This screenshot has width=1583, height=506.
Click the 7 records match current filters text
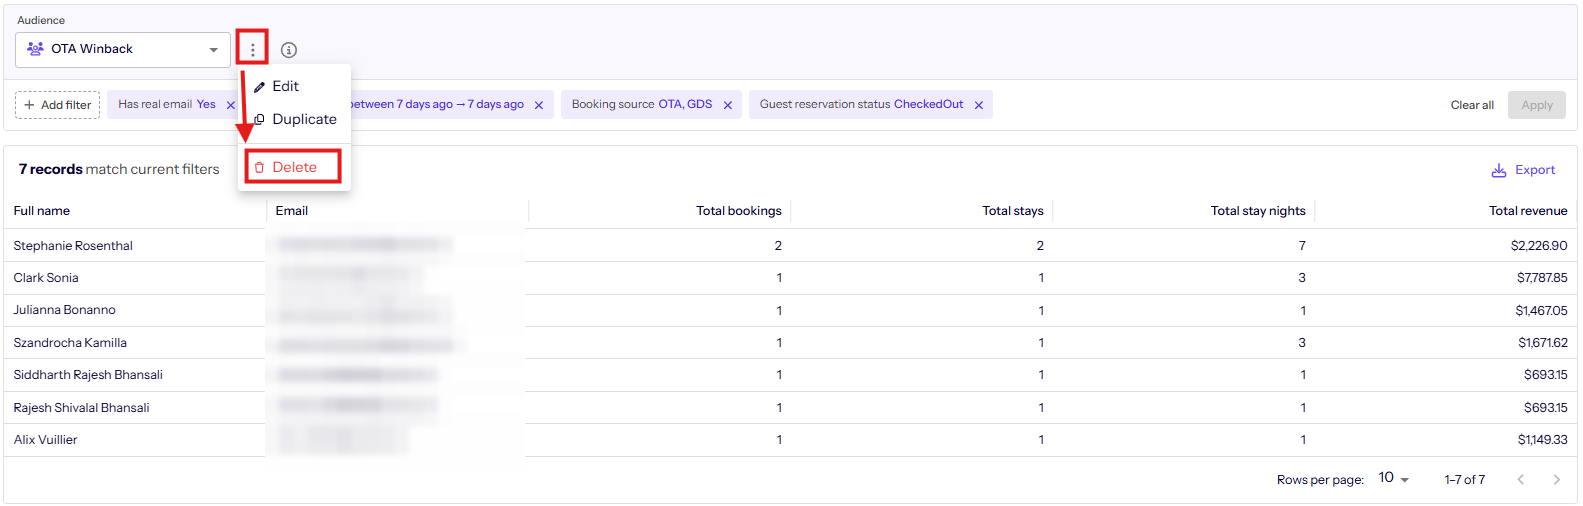tap(119, 170)
